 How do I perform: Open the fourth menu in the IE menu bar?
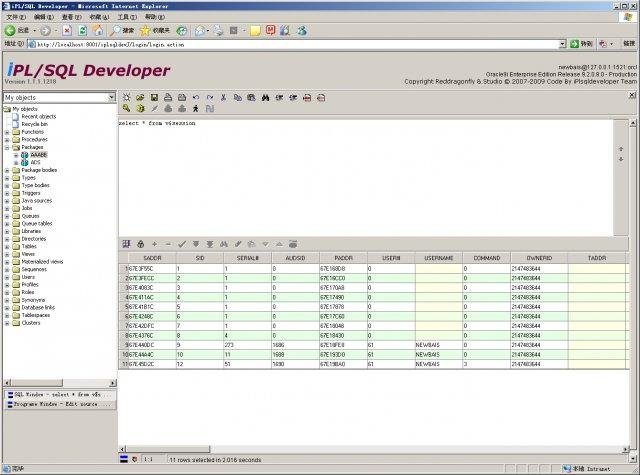tap(99, 17)
